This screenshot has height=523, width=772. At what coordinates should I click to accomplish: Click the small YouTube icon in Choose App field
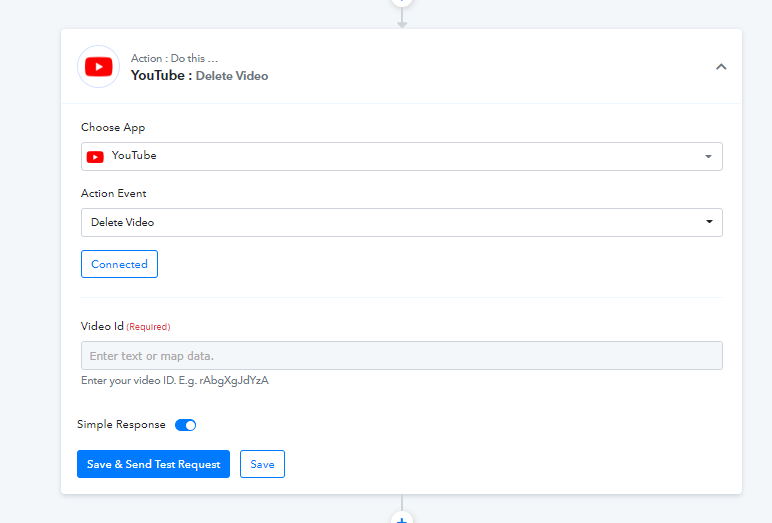[x=95, y=157]
